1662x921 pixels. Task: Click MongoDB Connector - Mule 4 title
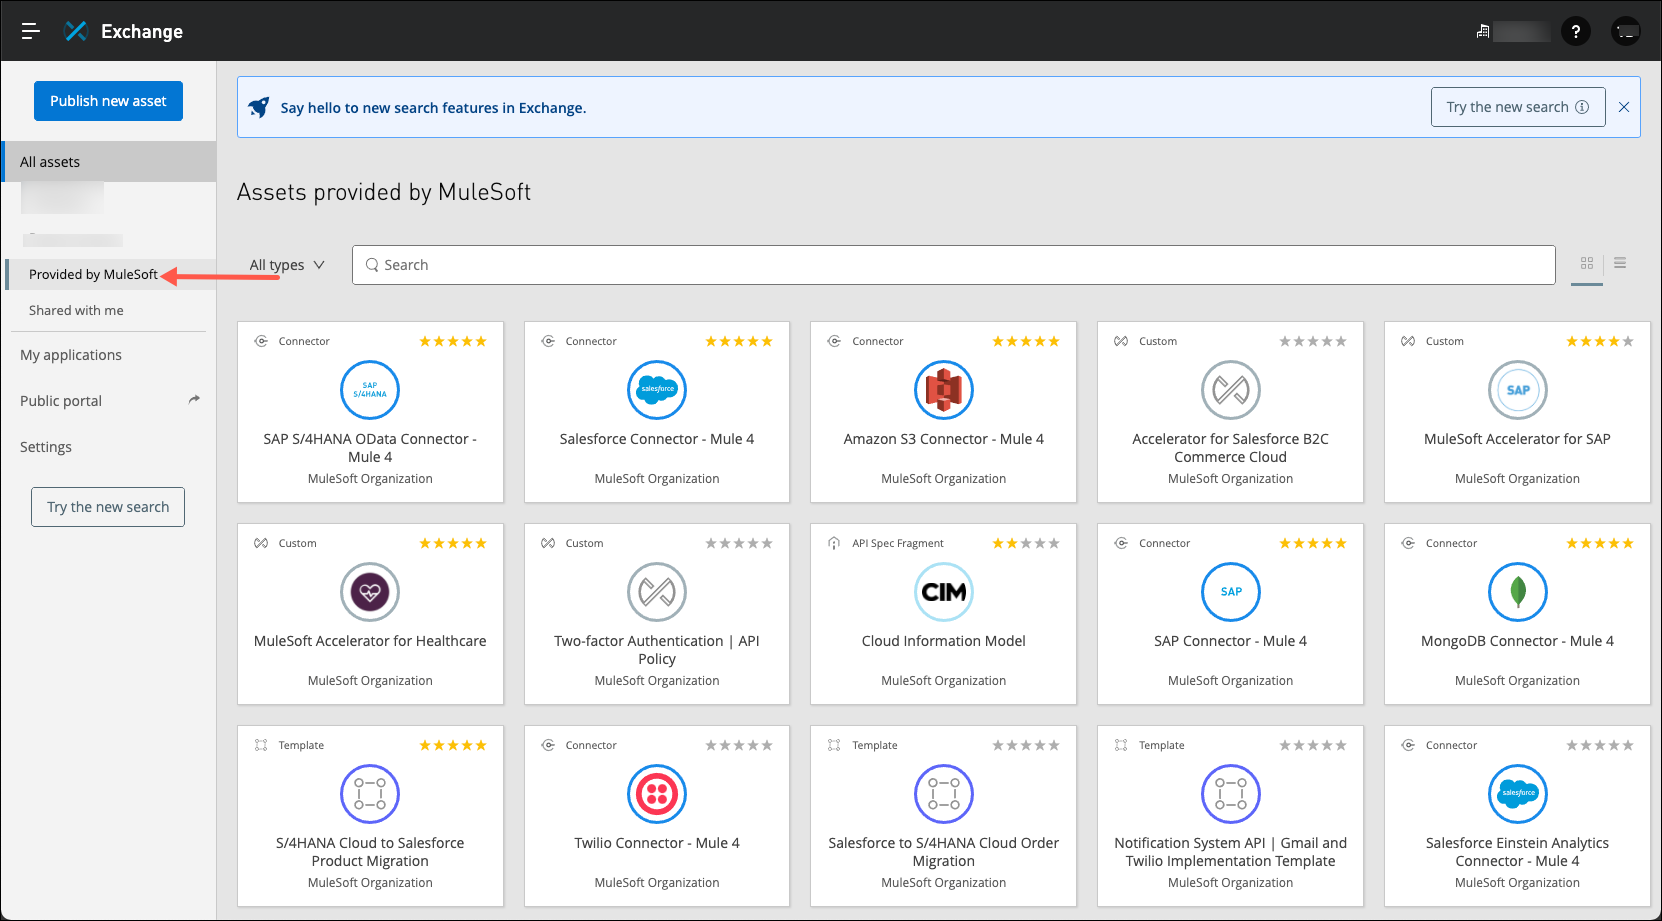click(x=1518, y=641)
